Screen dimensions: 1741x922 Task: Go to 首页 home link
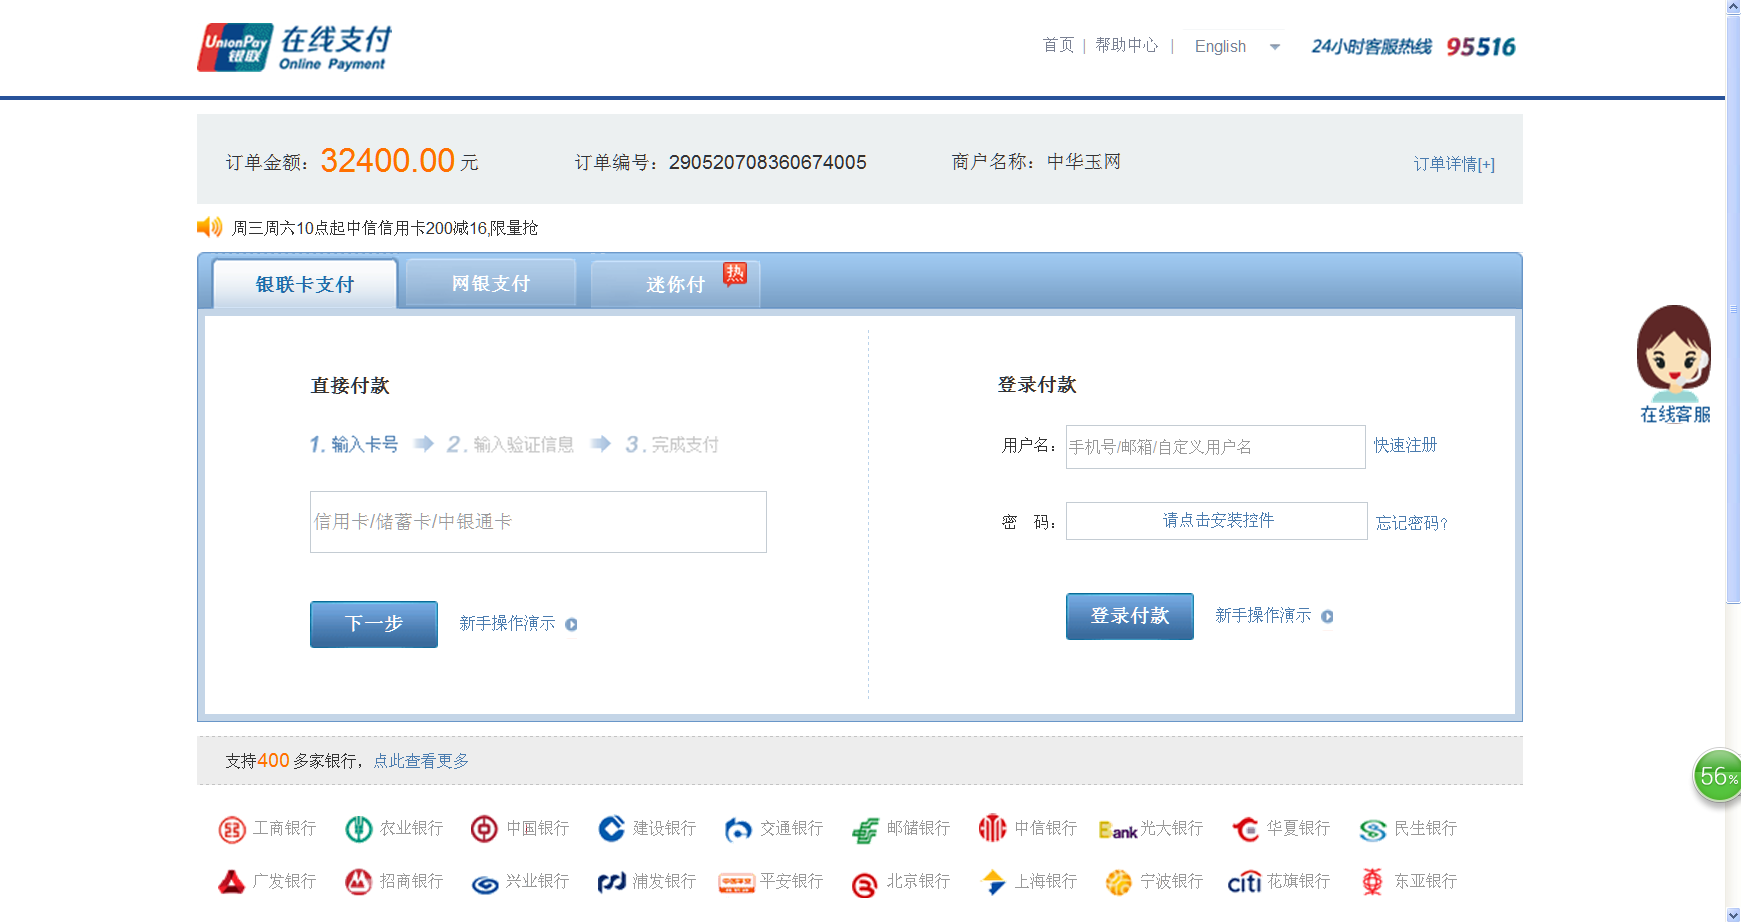(x=1058, y=45)
